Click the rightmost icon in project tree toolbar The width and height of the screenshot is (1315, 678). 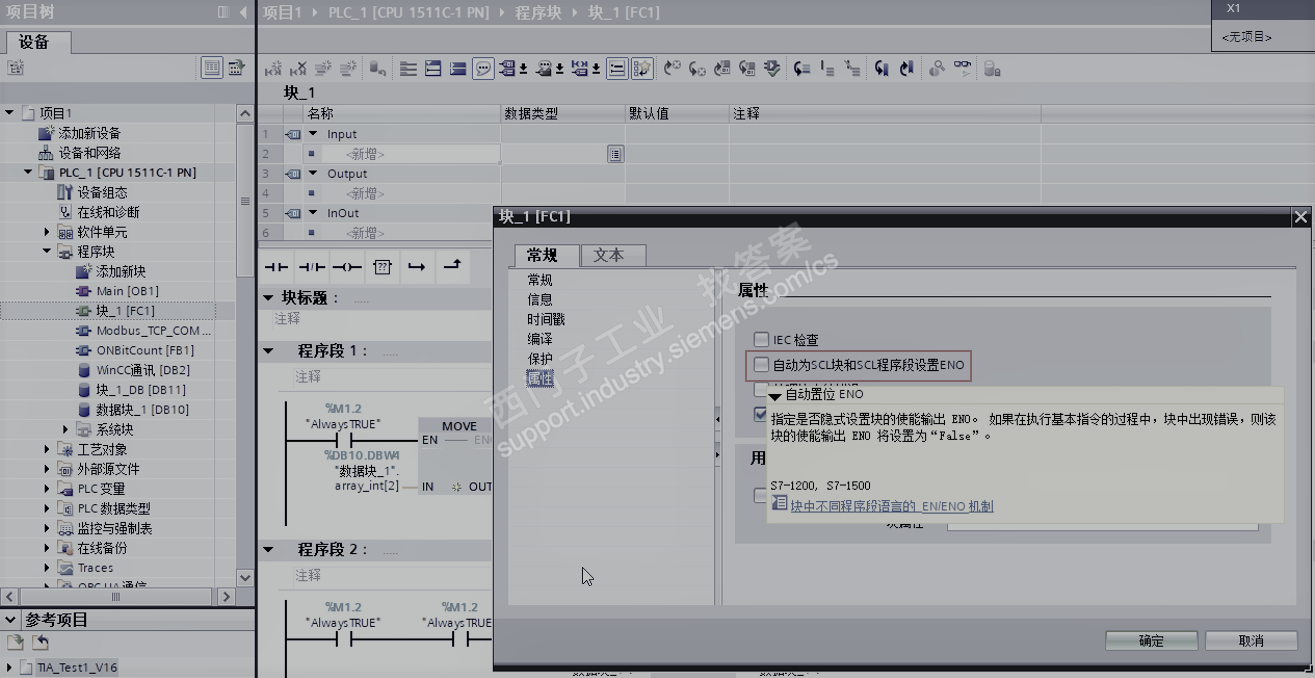(x=236, y=68)
